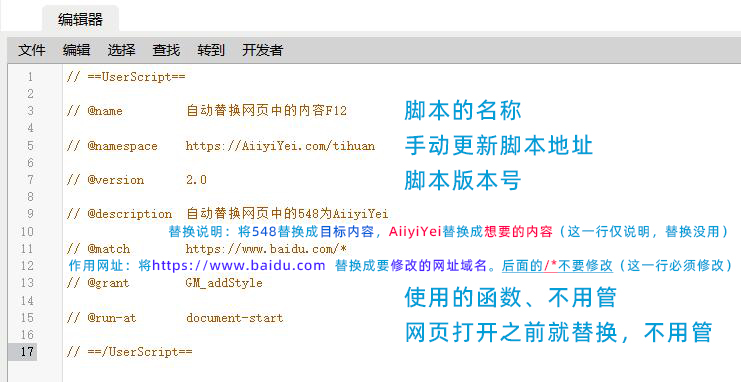Switch to the 编辑器 tab

pyautogui.click(x=80, y=19)
